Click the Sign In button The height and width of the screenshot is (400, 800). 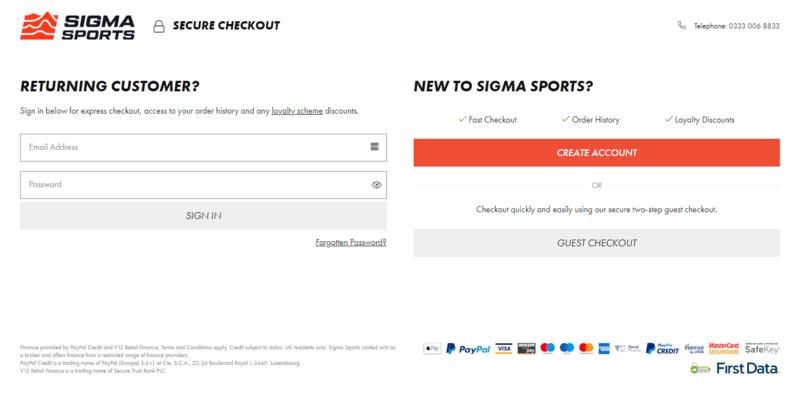[x=203, y=215]
